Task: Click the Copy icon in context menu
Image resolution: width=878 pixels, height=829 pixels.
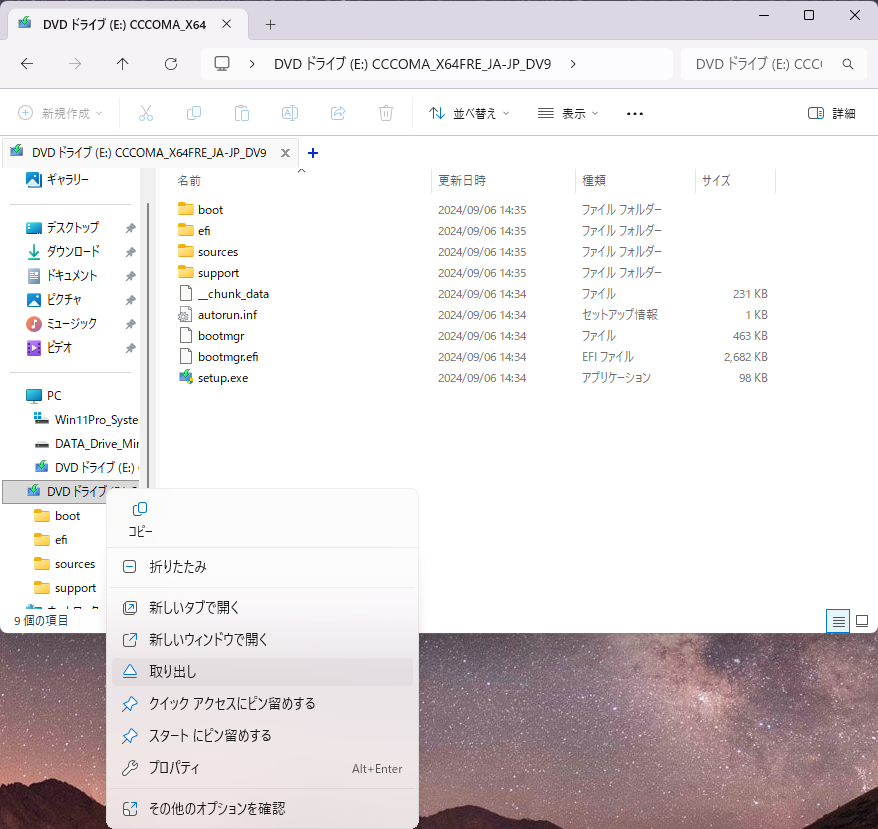Action: click(x=140, y=518)
